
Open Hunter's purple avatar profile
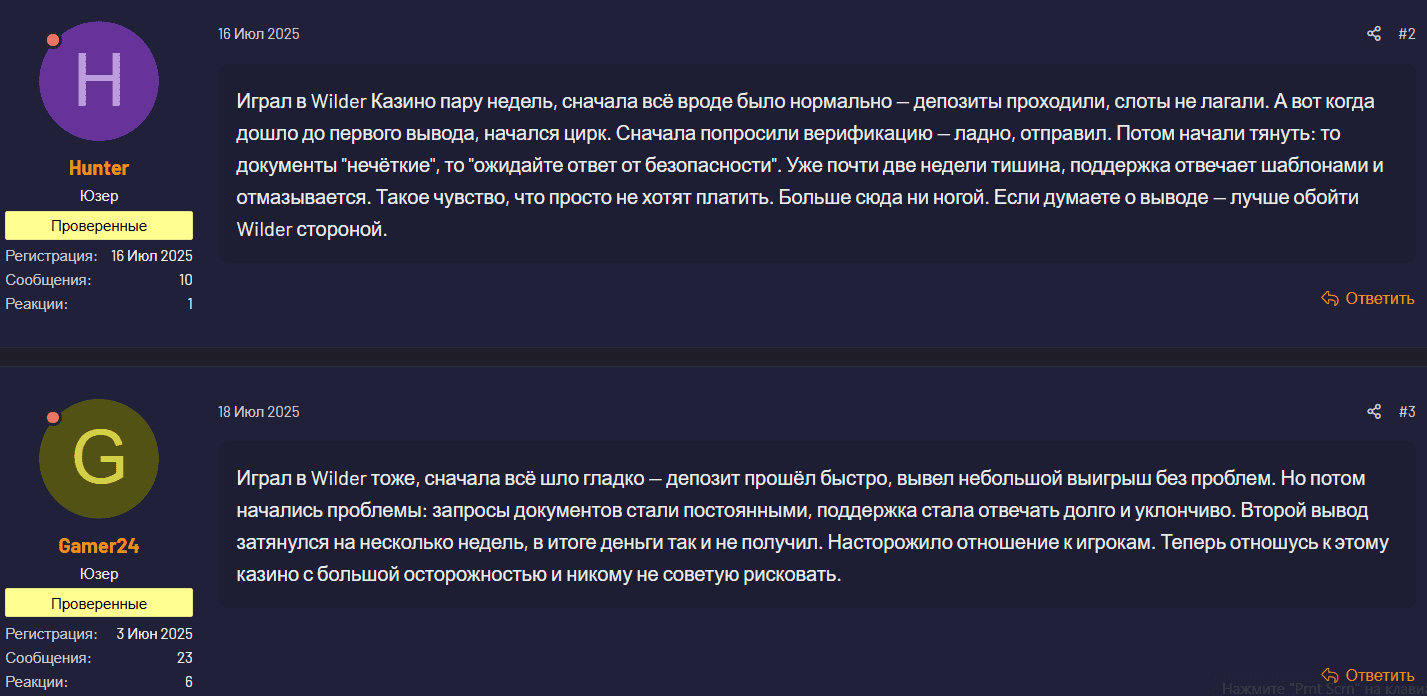click(x=99, y=81)
